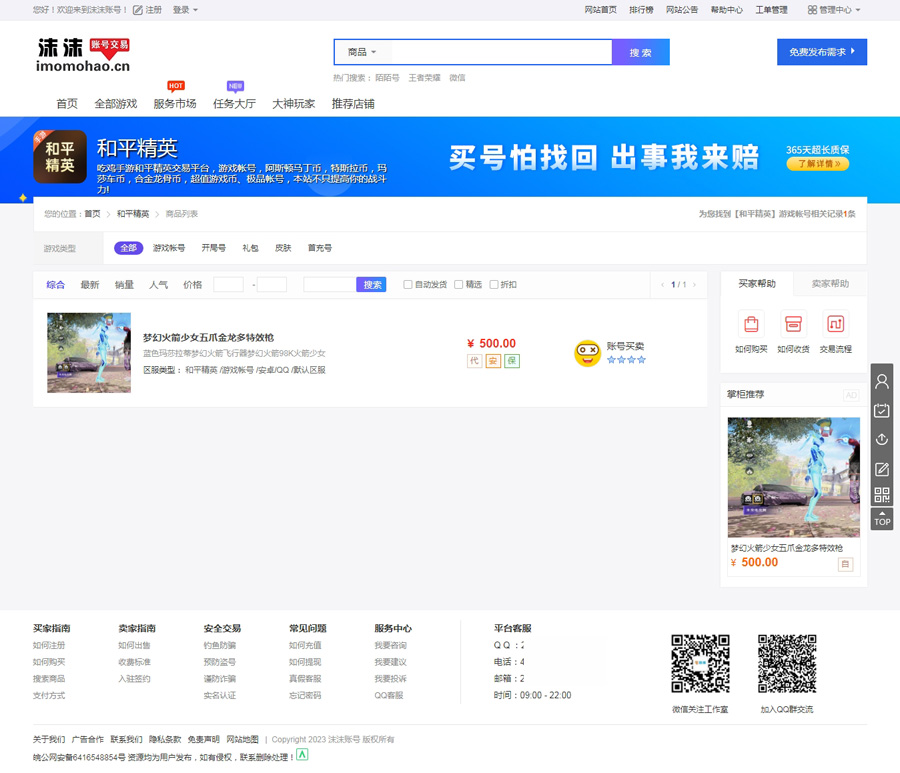The width and height of the screenshot is (900, 773).
Task: Tick the 精选 filter checkbox
Action: (459, 285)
